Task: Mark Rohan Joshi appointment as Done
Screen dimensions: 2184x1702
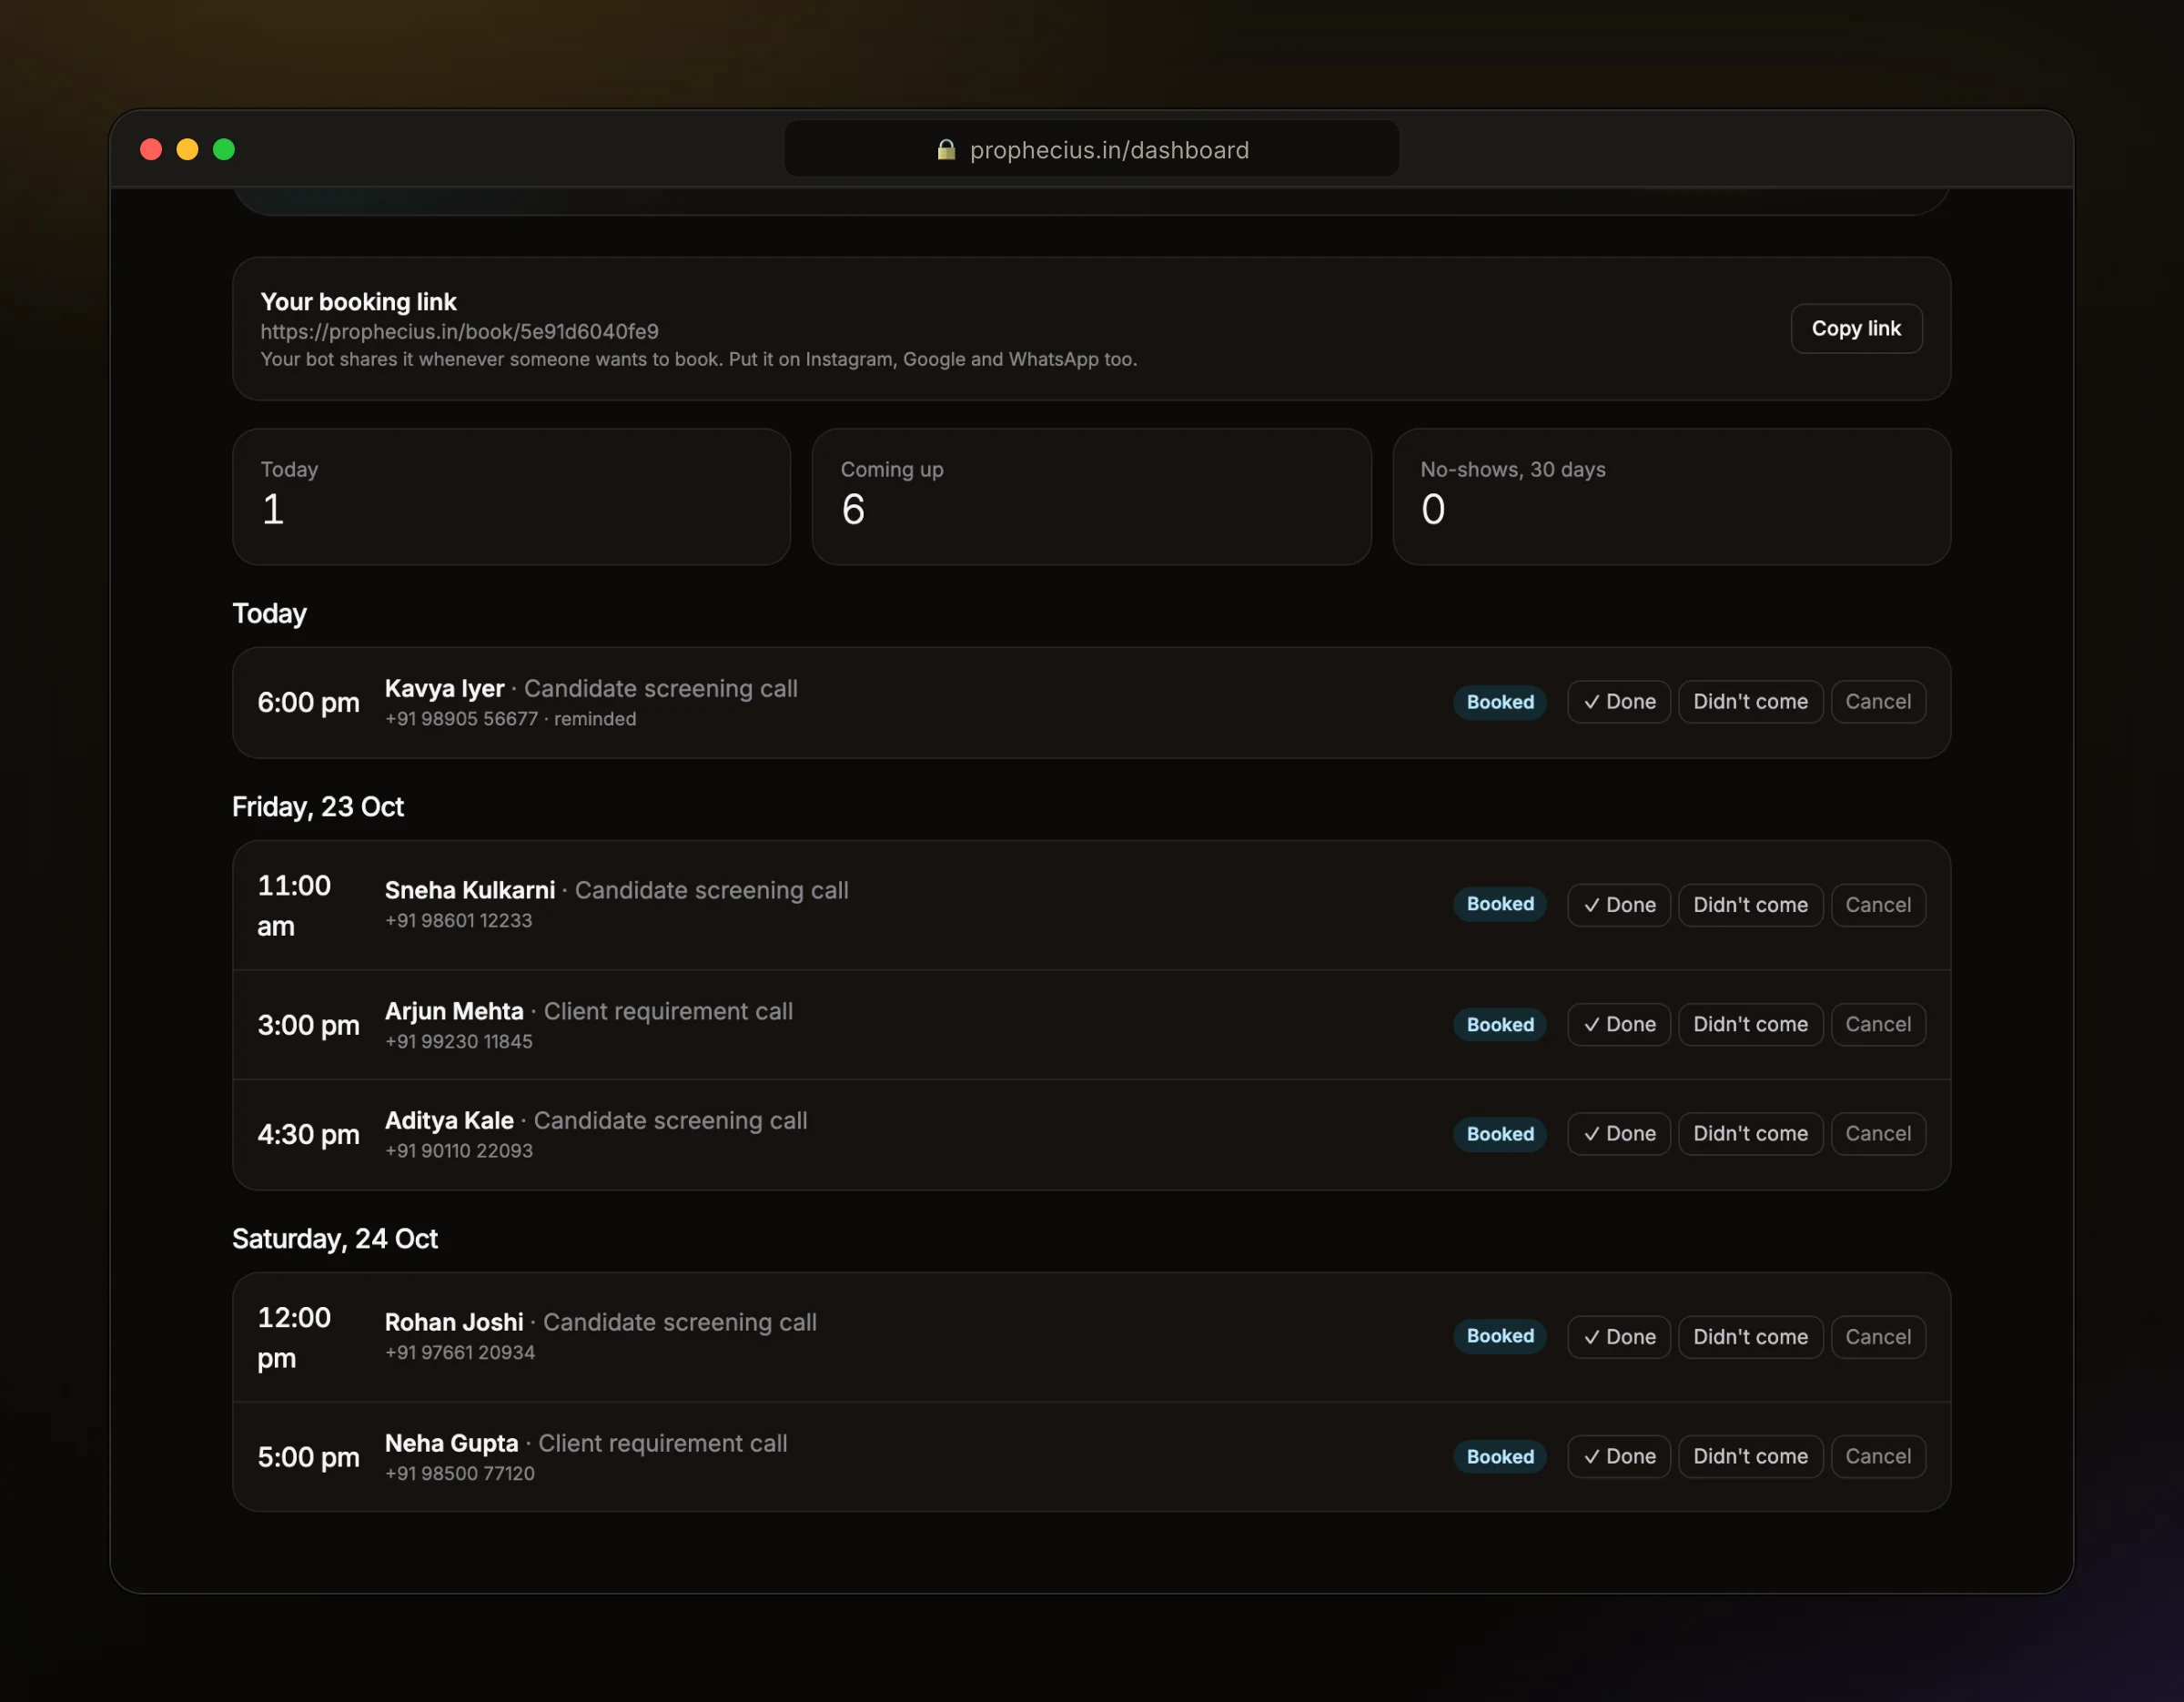Action: tap(1618, 1337)
